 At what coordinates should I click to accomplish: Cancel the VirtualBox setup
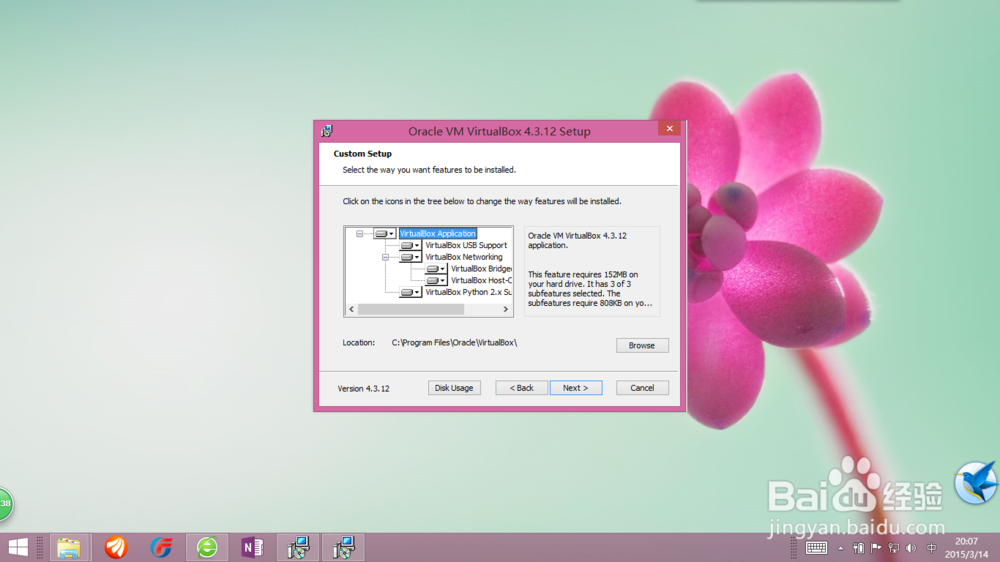[x=642, y=388]
